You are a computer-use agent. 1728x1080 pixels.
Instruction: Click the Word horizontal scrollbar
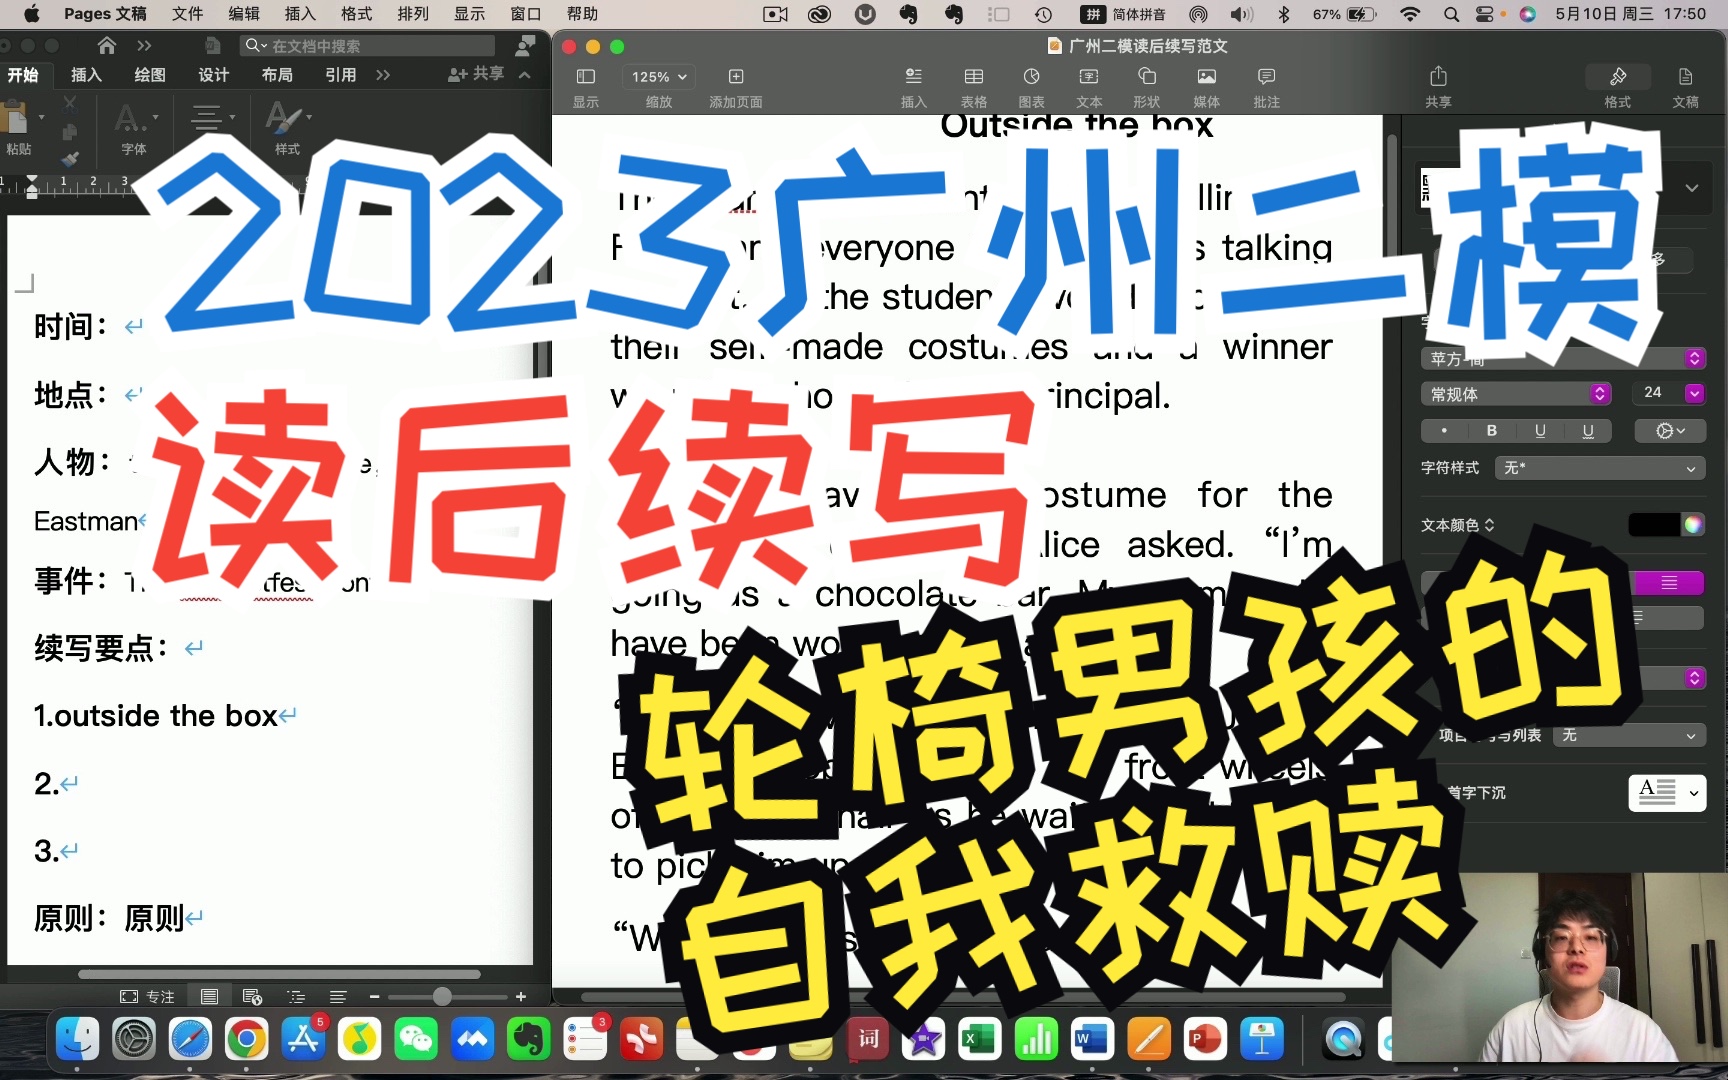279,974
